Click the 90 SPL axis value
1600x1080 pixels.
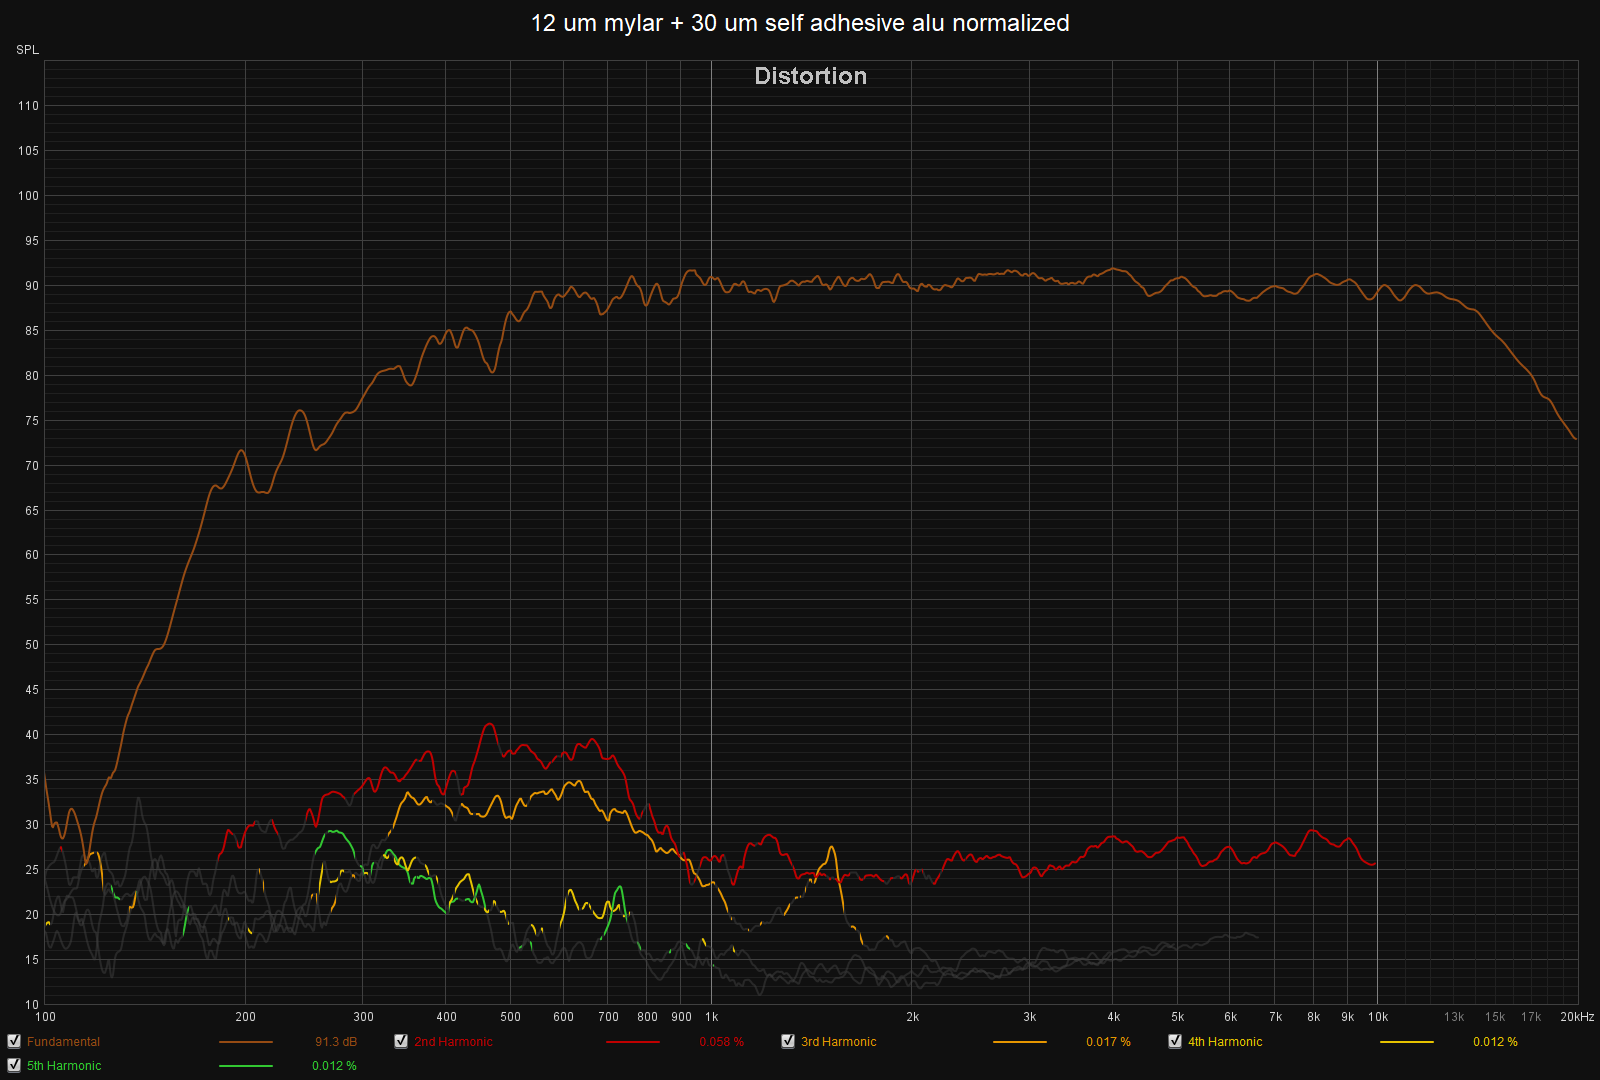pyautogui.click(x=32, y=286)
